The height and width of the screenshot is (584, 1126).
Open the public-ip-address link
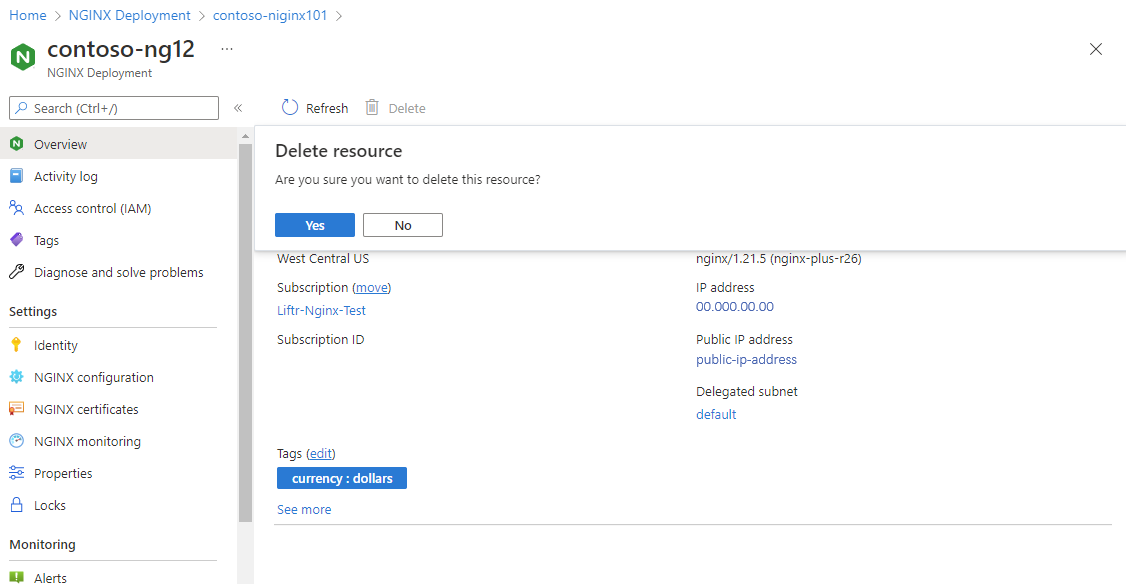coord(746,359)
